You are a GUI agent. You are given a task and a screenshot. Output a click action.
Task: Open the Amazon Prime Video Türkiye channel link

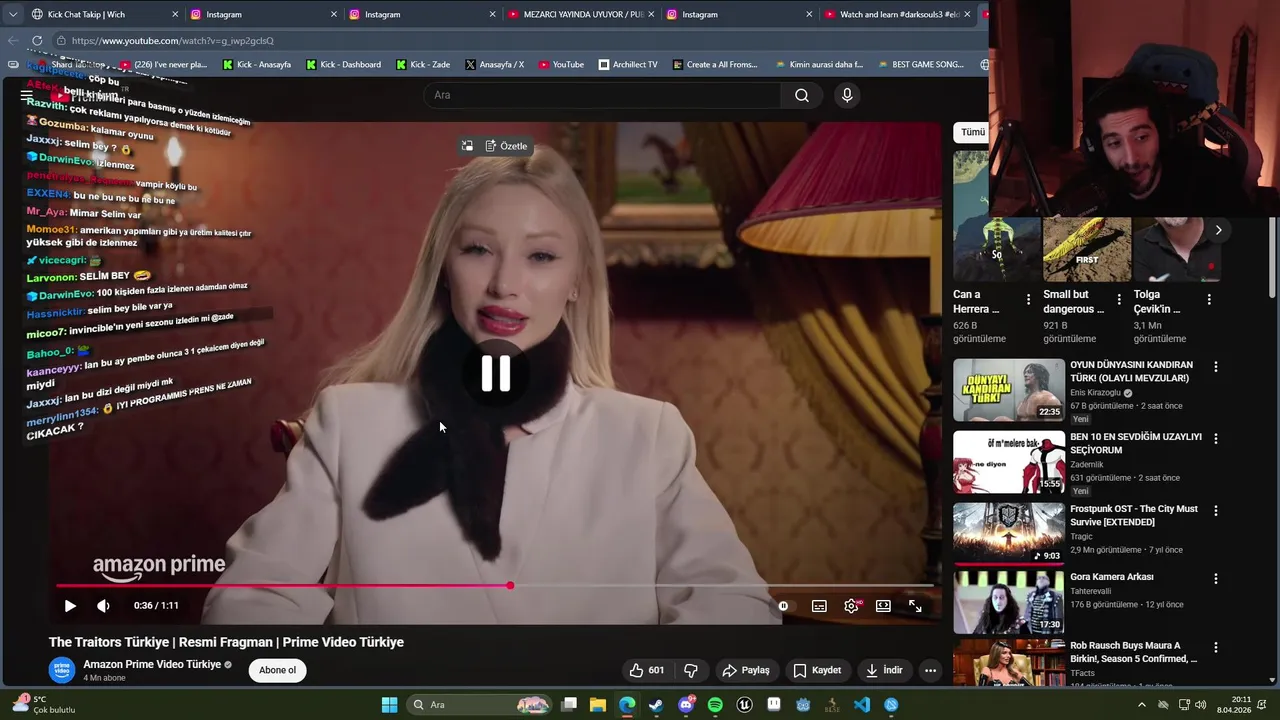point(152,664)
